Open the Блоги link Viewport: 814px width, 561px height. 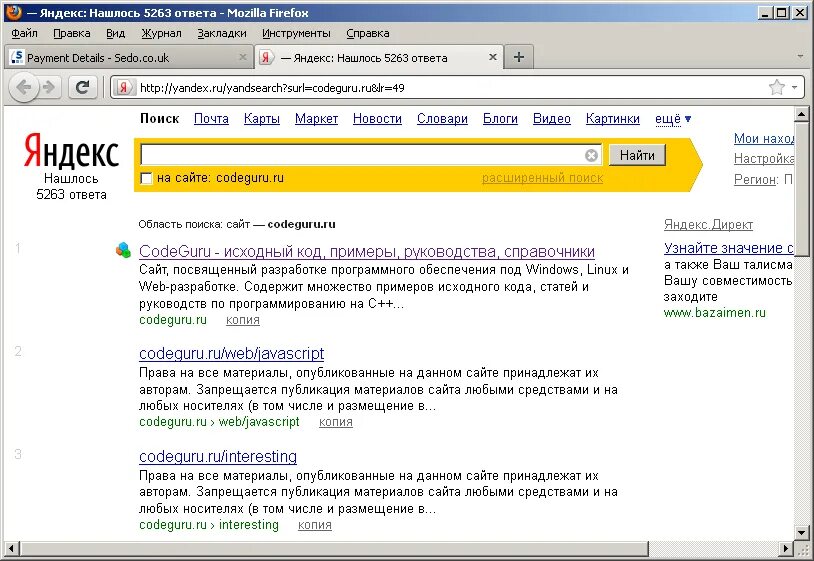pyautogui.click(x=500, y=119)
